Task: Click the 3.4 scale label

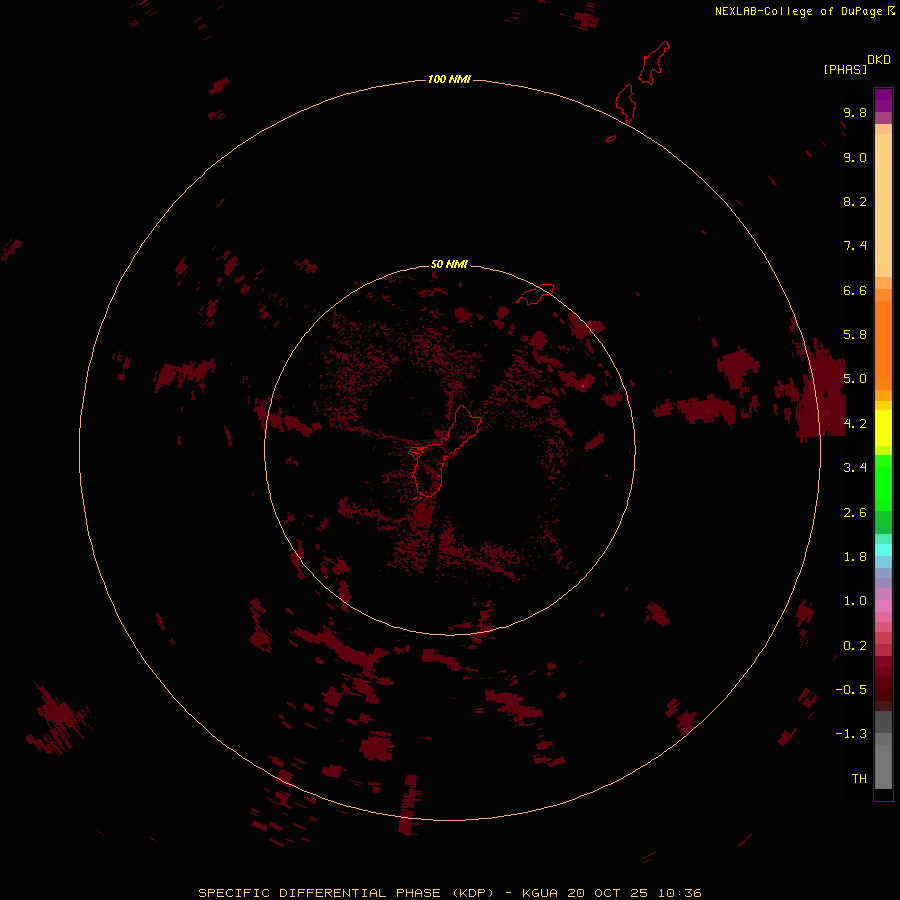Action: click(x=855, y=468)
